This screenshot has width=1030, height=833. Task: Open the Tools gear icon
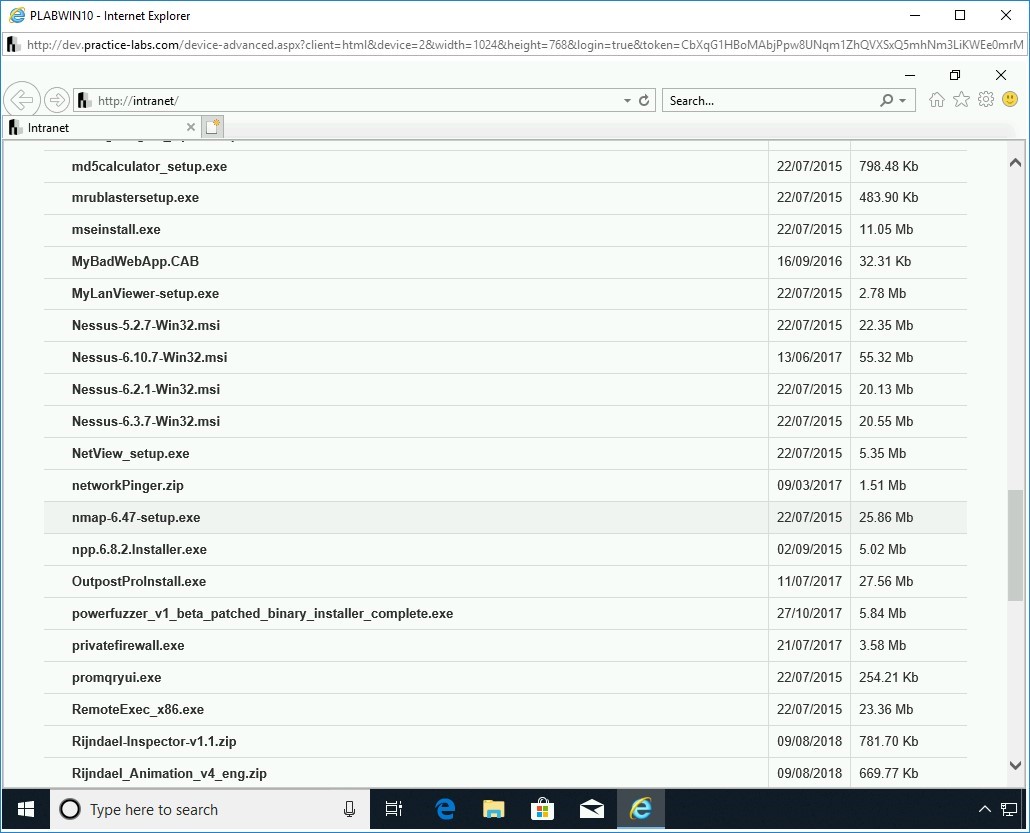(x=986, y=99)
